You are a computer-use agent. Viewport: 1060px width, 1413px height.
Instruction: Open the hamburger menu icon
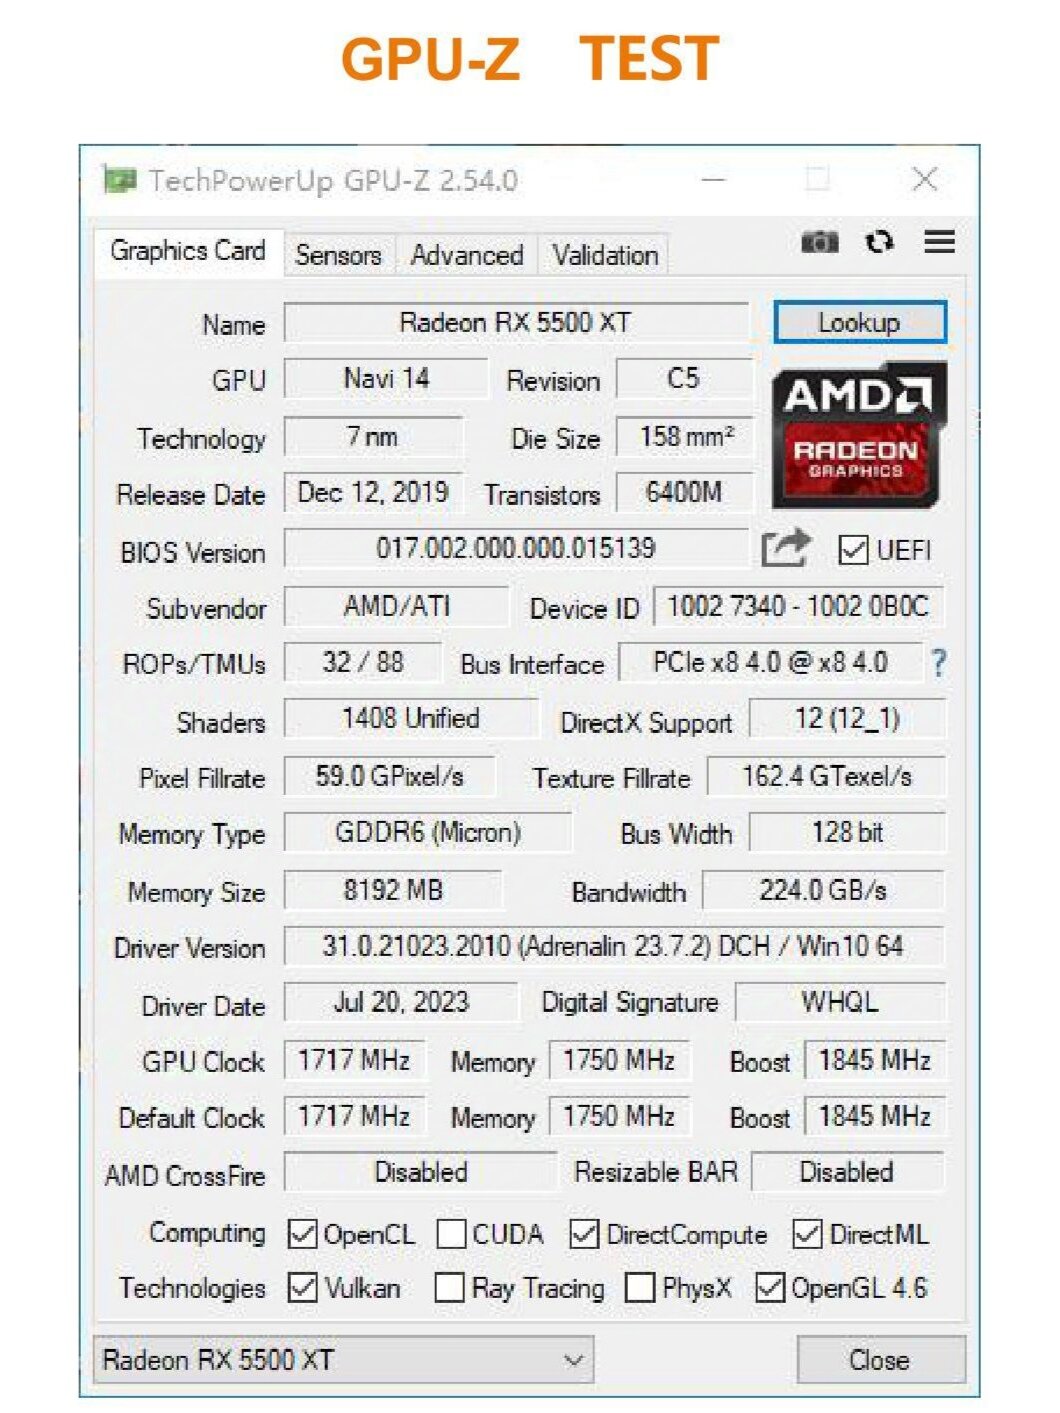pyautogui.click(x=939, y=242)
